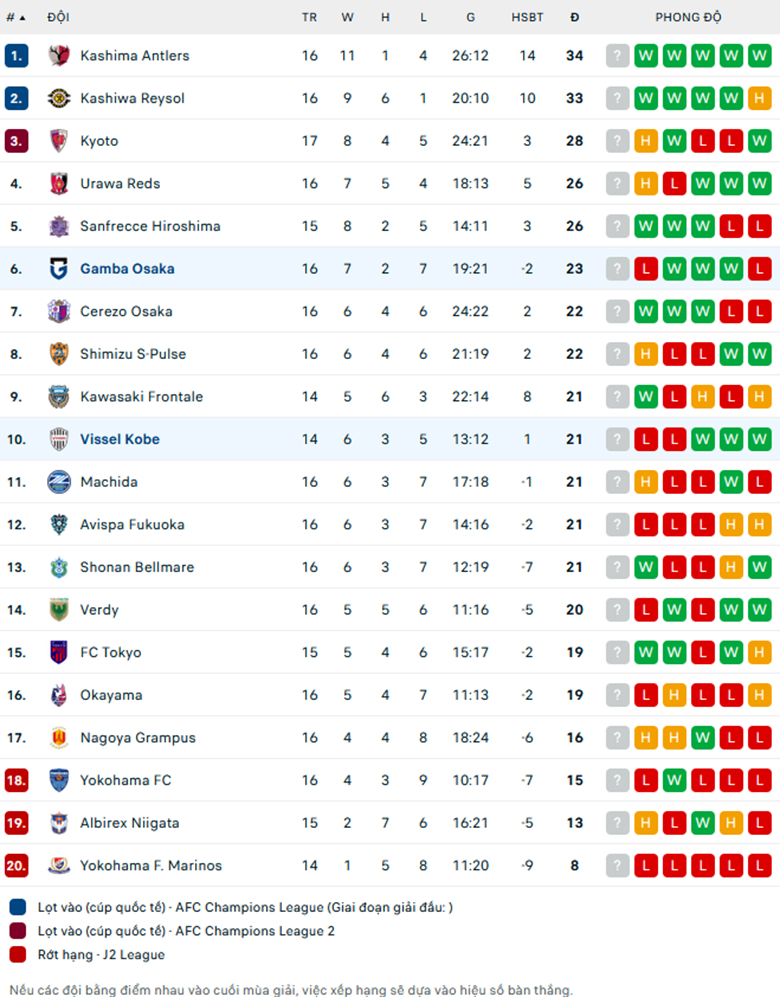
Task: Open the Vissel Kobe team link
Action: click(x=120, y=439)
